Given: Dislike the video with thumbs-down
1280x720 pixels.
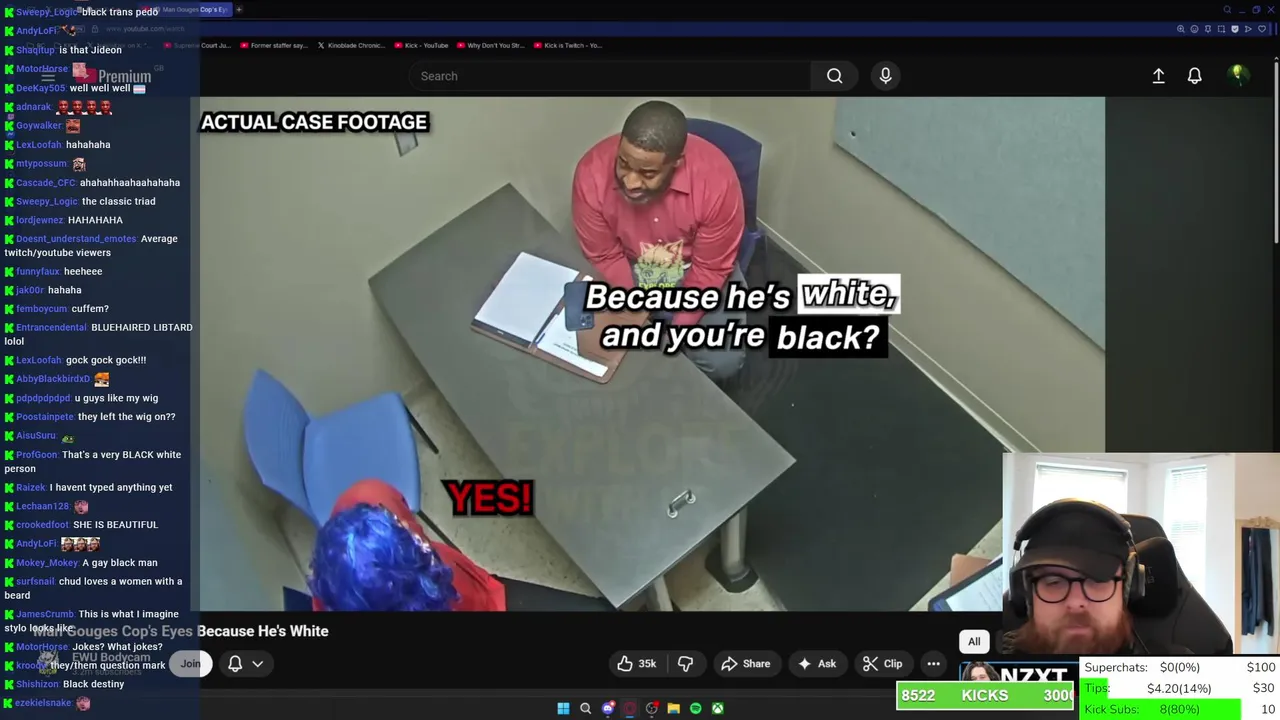Looking at the screenshot, I should click(x=686, y=664).
